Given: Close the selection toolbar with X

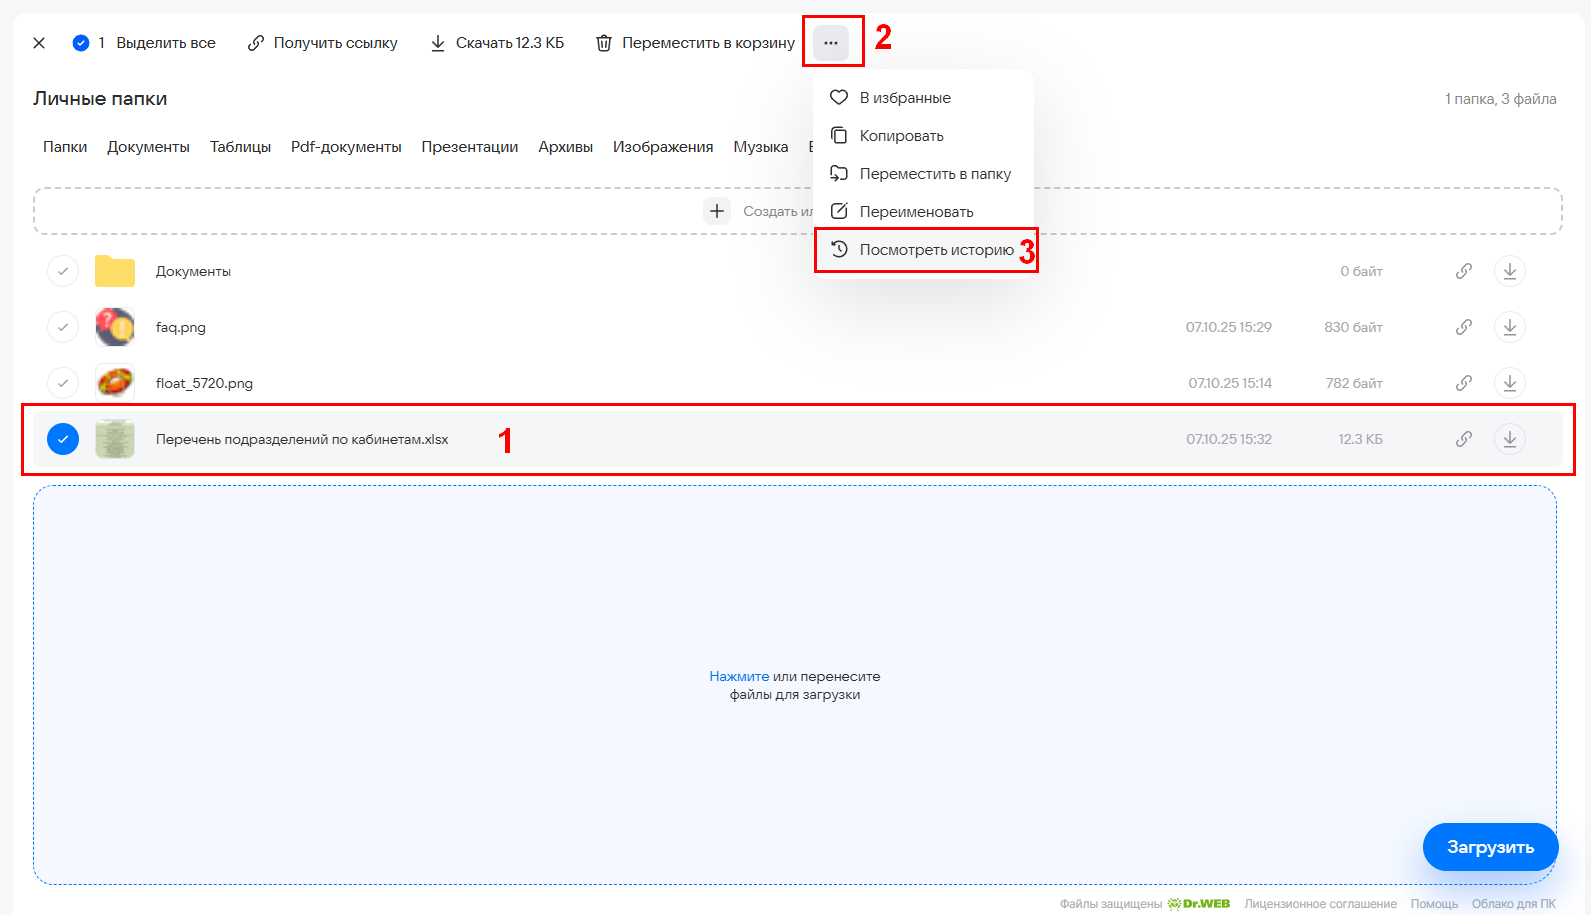Looking at the screenshot, I should point(39,43).
